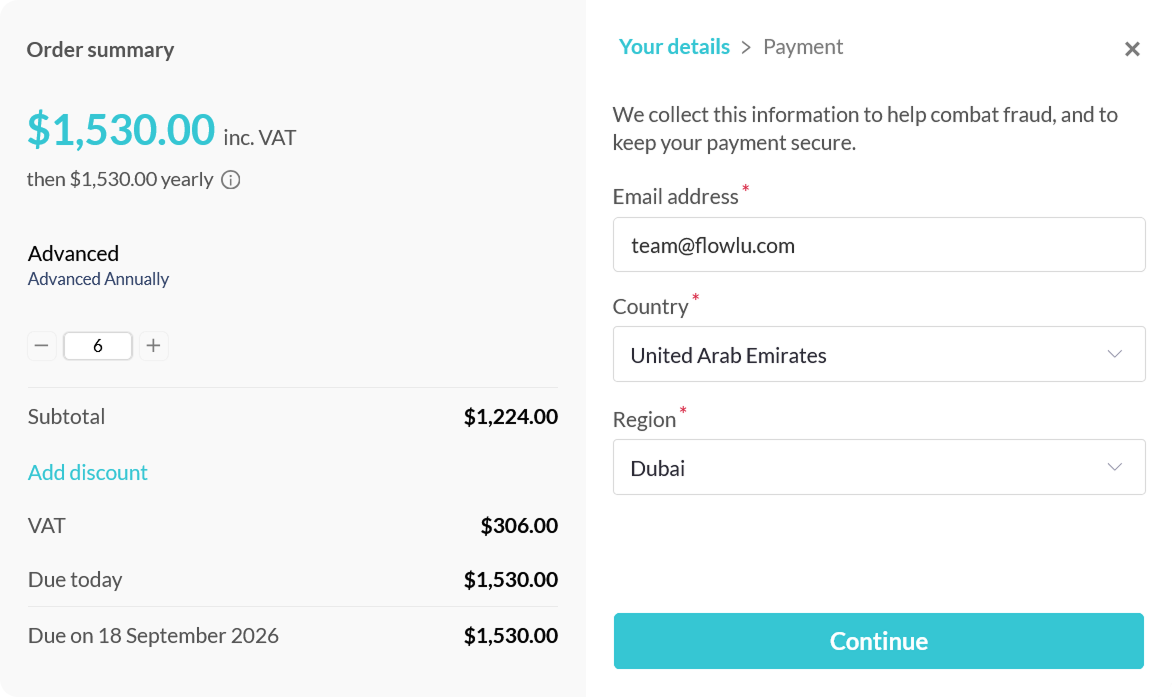
Task: Click the Order summary heading
Action: click(100, 50)
